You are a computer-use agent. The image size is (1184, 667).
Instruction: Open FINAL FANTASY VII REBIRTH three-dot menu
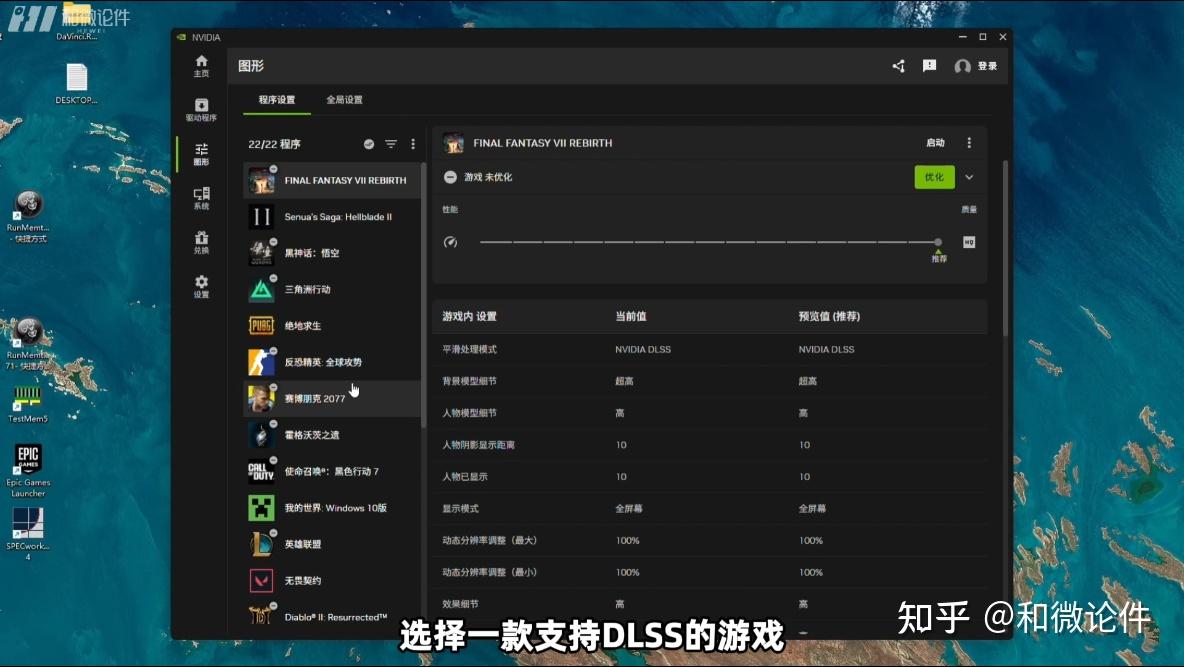(969, 143)
